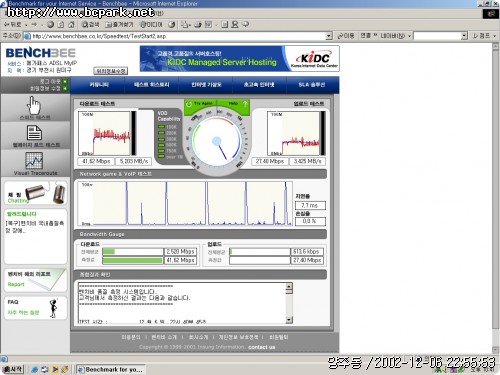Viewport: 500px width, 375px height.
Task: Click the Edit page toolbar icon
Action: [x=208, y=24]
